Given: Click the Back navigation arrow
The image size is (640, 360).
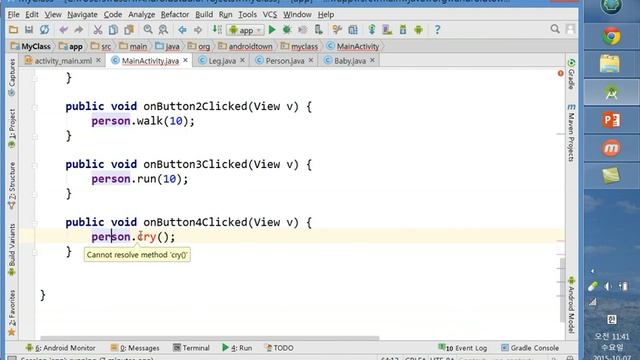Looking at the screenshot, I should click(x=182, y=30).
